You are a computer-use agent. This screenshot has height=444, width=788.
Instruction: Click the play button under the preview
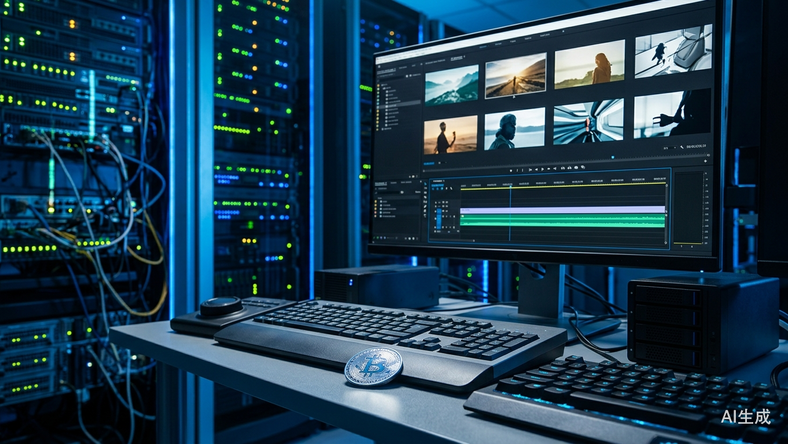click(542, 169)
